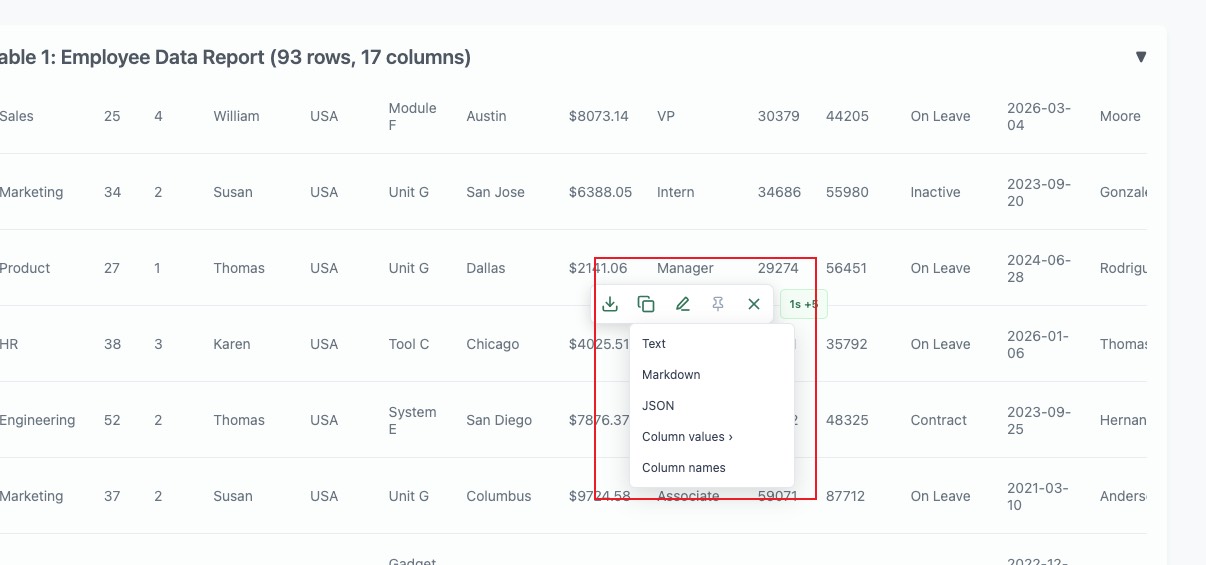
Task: Choose Column names from the copy menu
Action: click(x=712, y=468)
